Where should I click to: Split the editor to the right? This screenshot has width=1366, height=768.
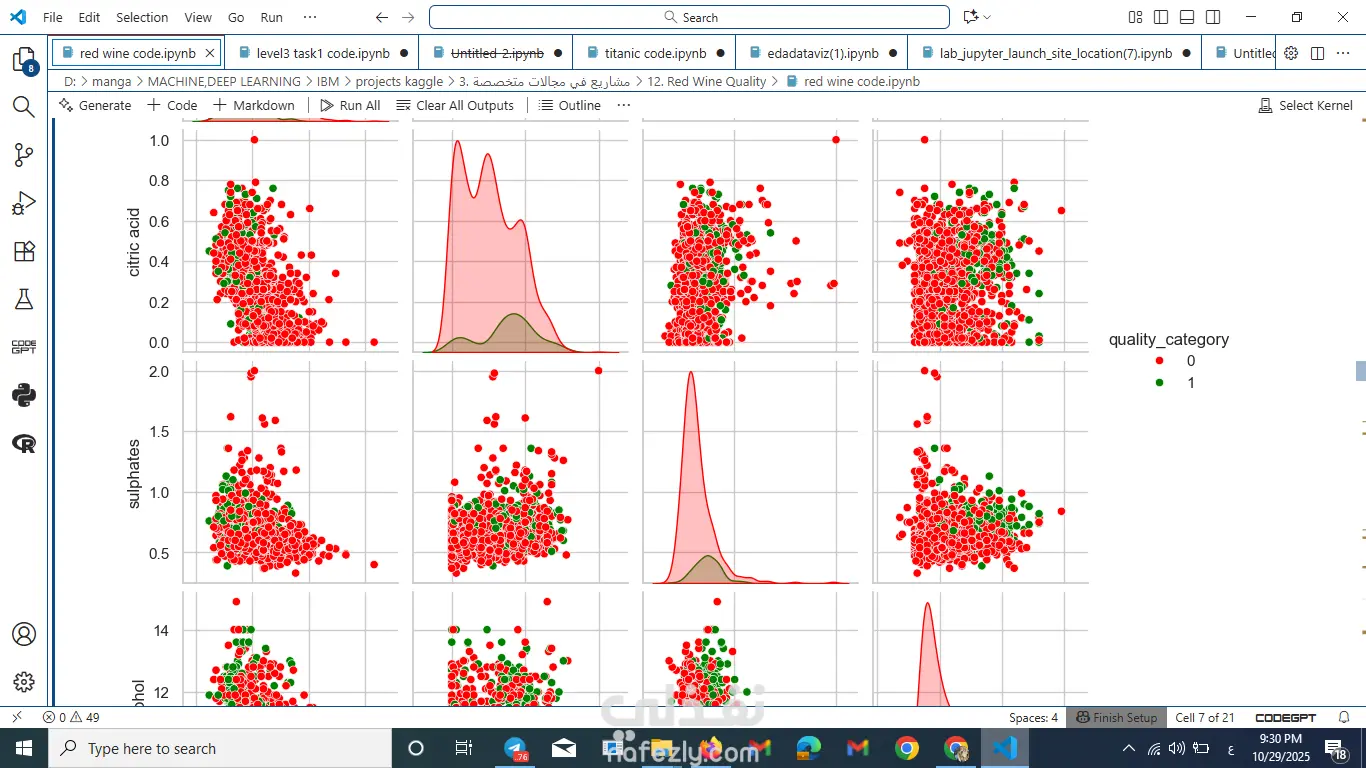coord(1318,53)
